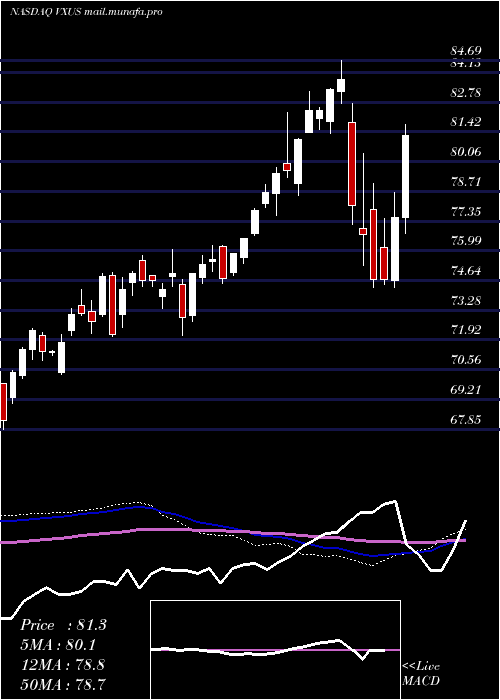Select the 71.92 price axis label
This screenshot has width=500, height=700.
(x=466, y=330)
